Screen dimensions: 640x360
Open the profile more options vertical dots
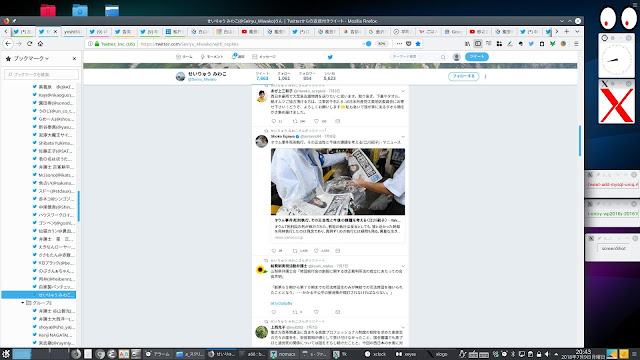pyautogui.click(x=485, y=76)
